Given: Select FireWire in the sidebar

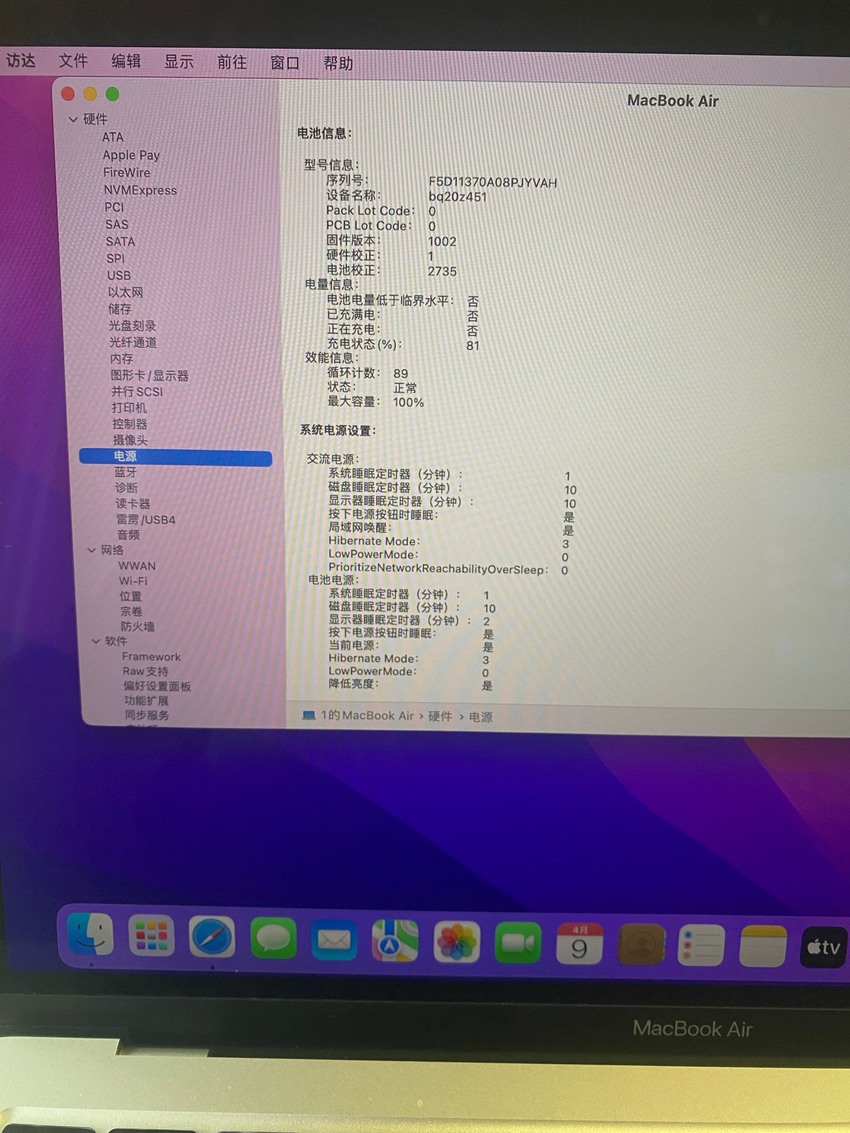Looking at the screenshot, I should [x=126, y=173].
